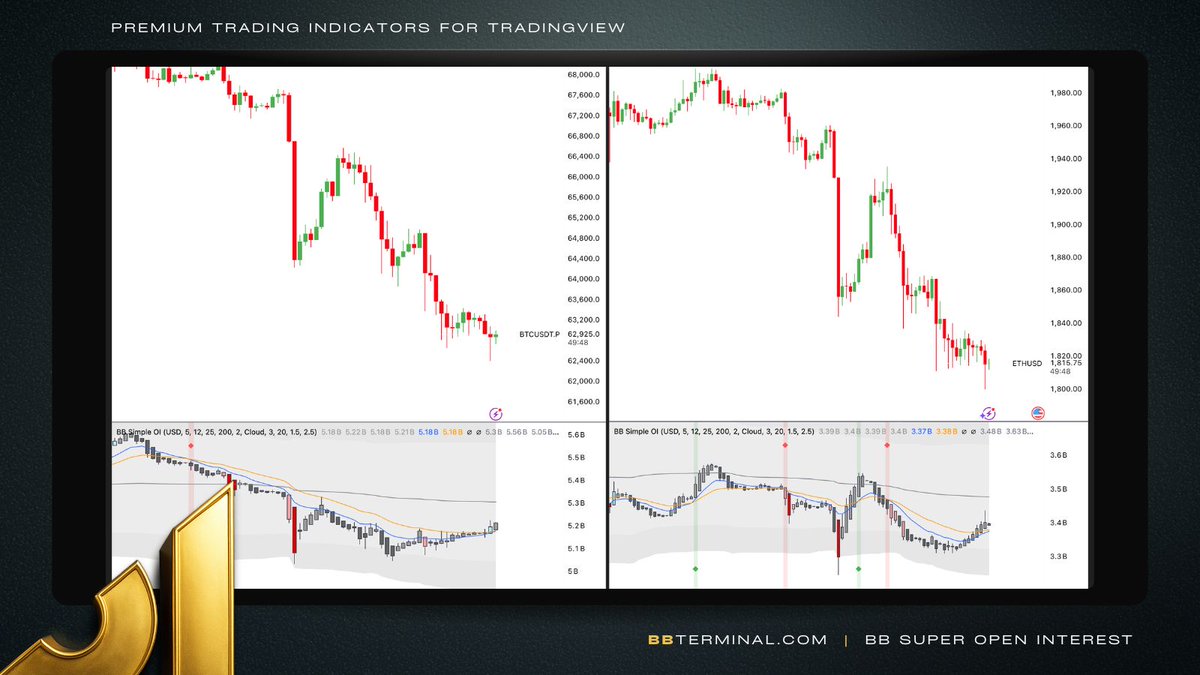
Task: Click the purple lightning icon on BTC chart
Action: [496, 412]
